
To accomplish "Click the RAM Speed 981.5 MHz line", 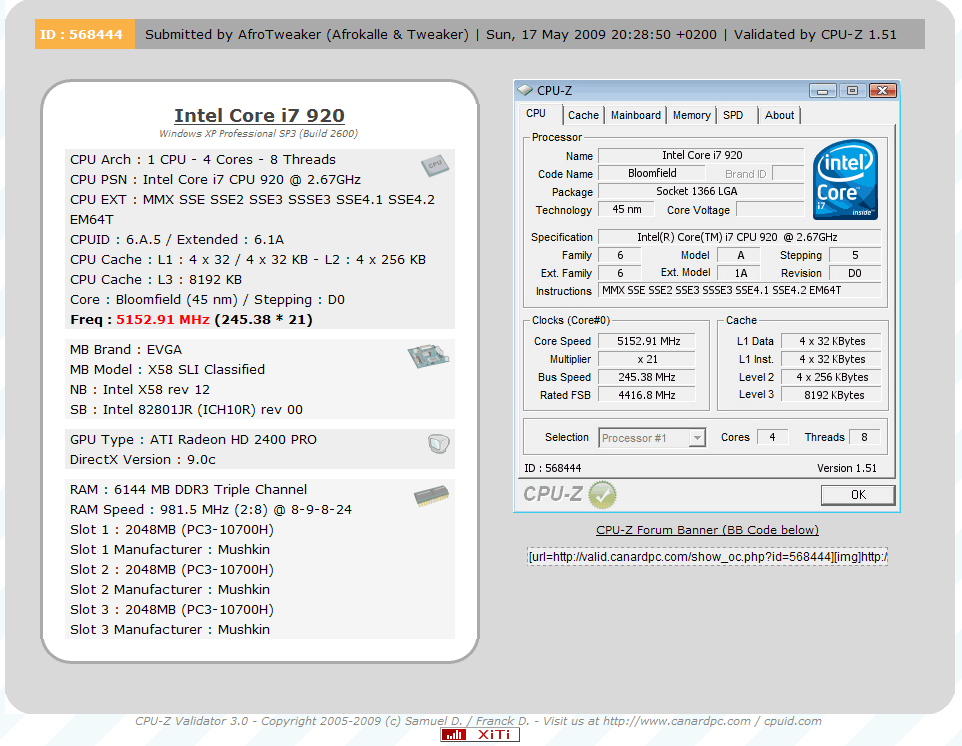I will [211, 510].
